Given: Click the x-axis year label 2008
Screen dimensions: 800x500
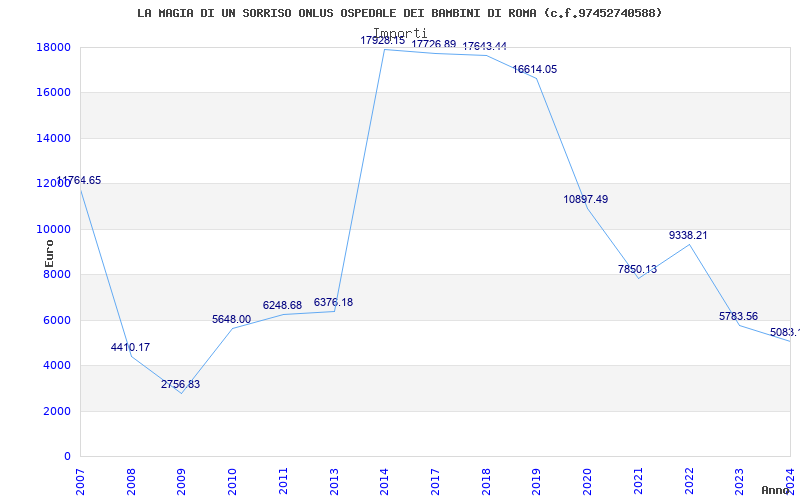Looking at the screenshot, I should 131,481.
